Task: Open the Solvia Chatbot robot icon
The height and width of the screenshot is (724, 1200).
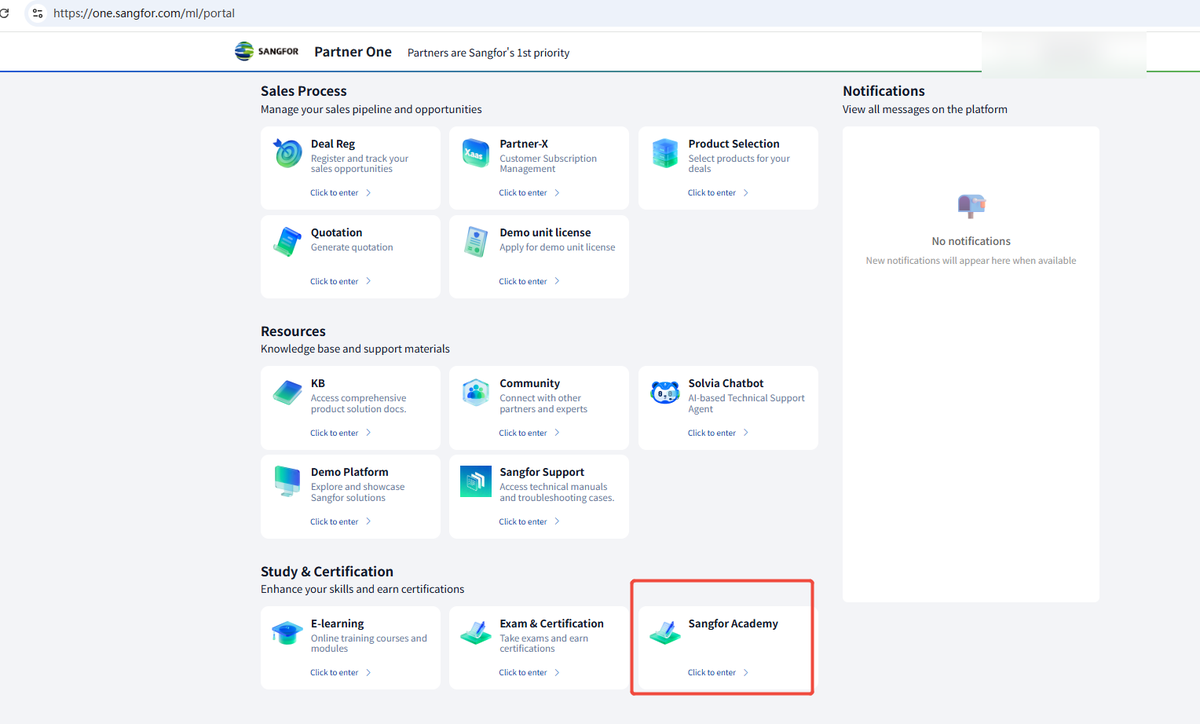Action: (665, 393)
